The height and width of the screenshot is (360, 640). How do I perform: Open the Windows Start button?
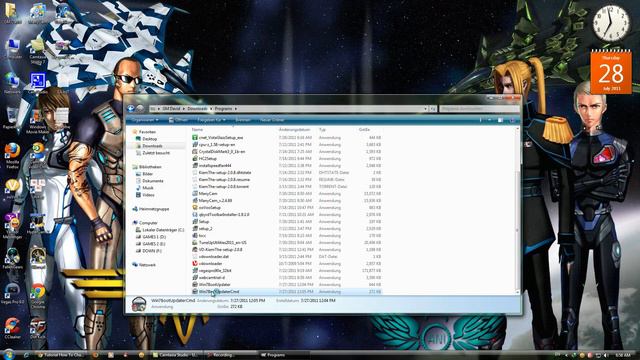(8, 354)
